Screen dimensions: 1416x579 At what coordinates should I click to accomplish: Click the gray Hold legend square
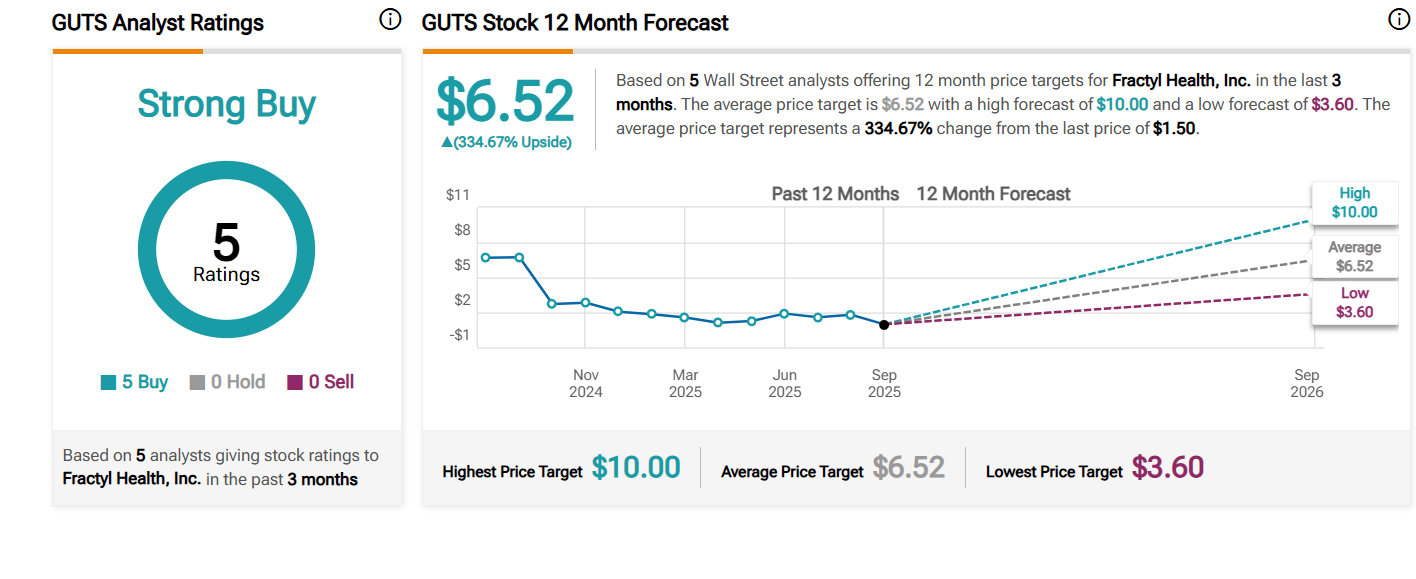[197, 382]
